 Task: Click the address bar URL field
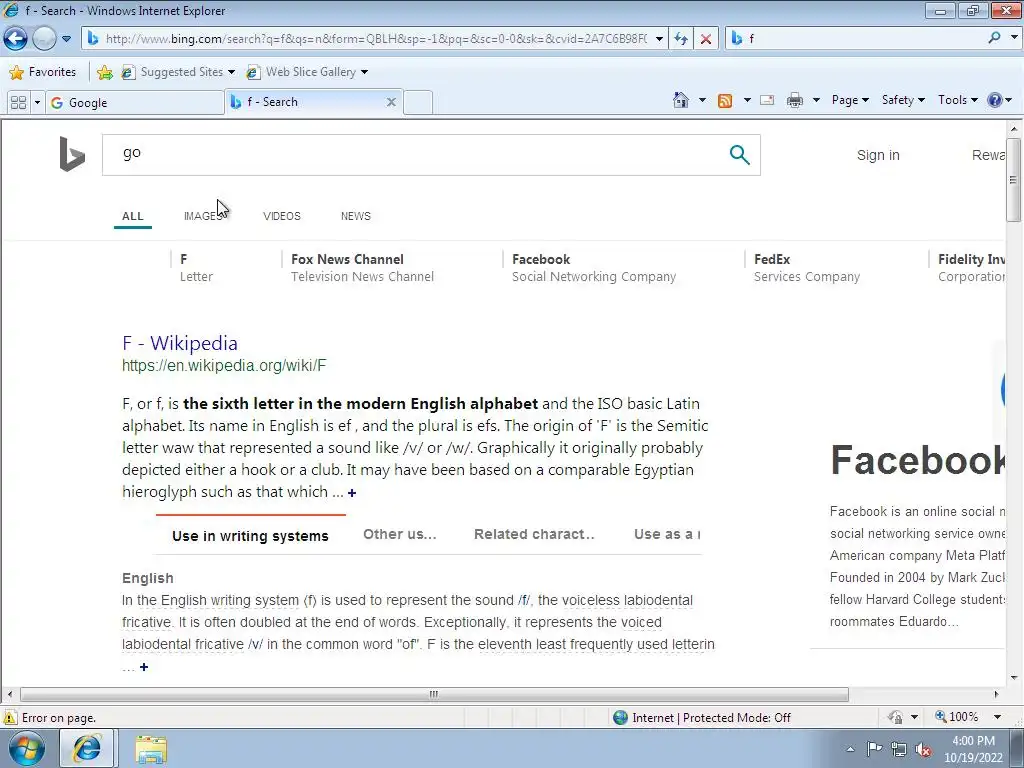(x=376, y=39)
